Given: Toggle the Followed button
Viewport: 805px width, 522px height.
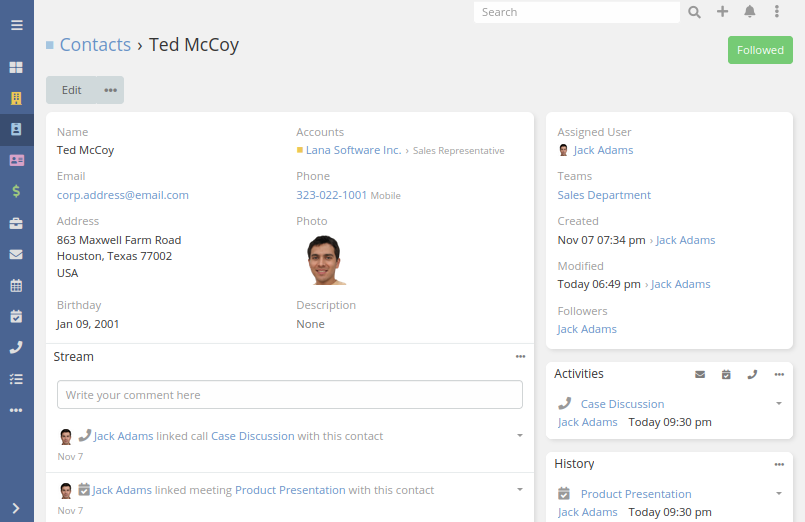Looking at the screenshot, I should (x=760, y=50).
